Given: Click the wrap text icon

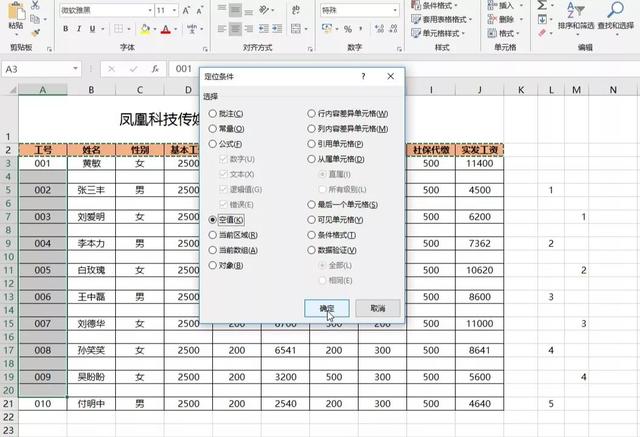Looking at the screenshot, I should (x=296, y=10).
